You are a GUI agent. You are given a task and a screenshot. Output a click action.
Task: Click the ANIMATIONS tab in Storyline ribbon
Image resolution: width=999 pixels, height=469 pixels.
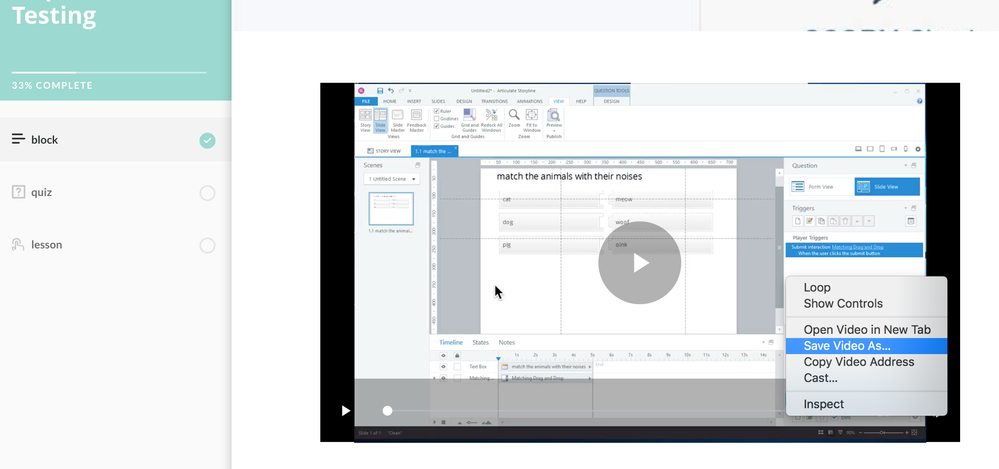(x=529, y=101)
